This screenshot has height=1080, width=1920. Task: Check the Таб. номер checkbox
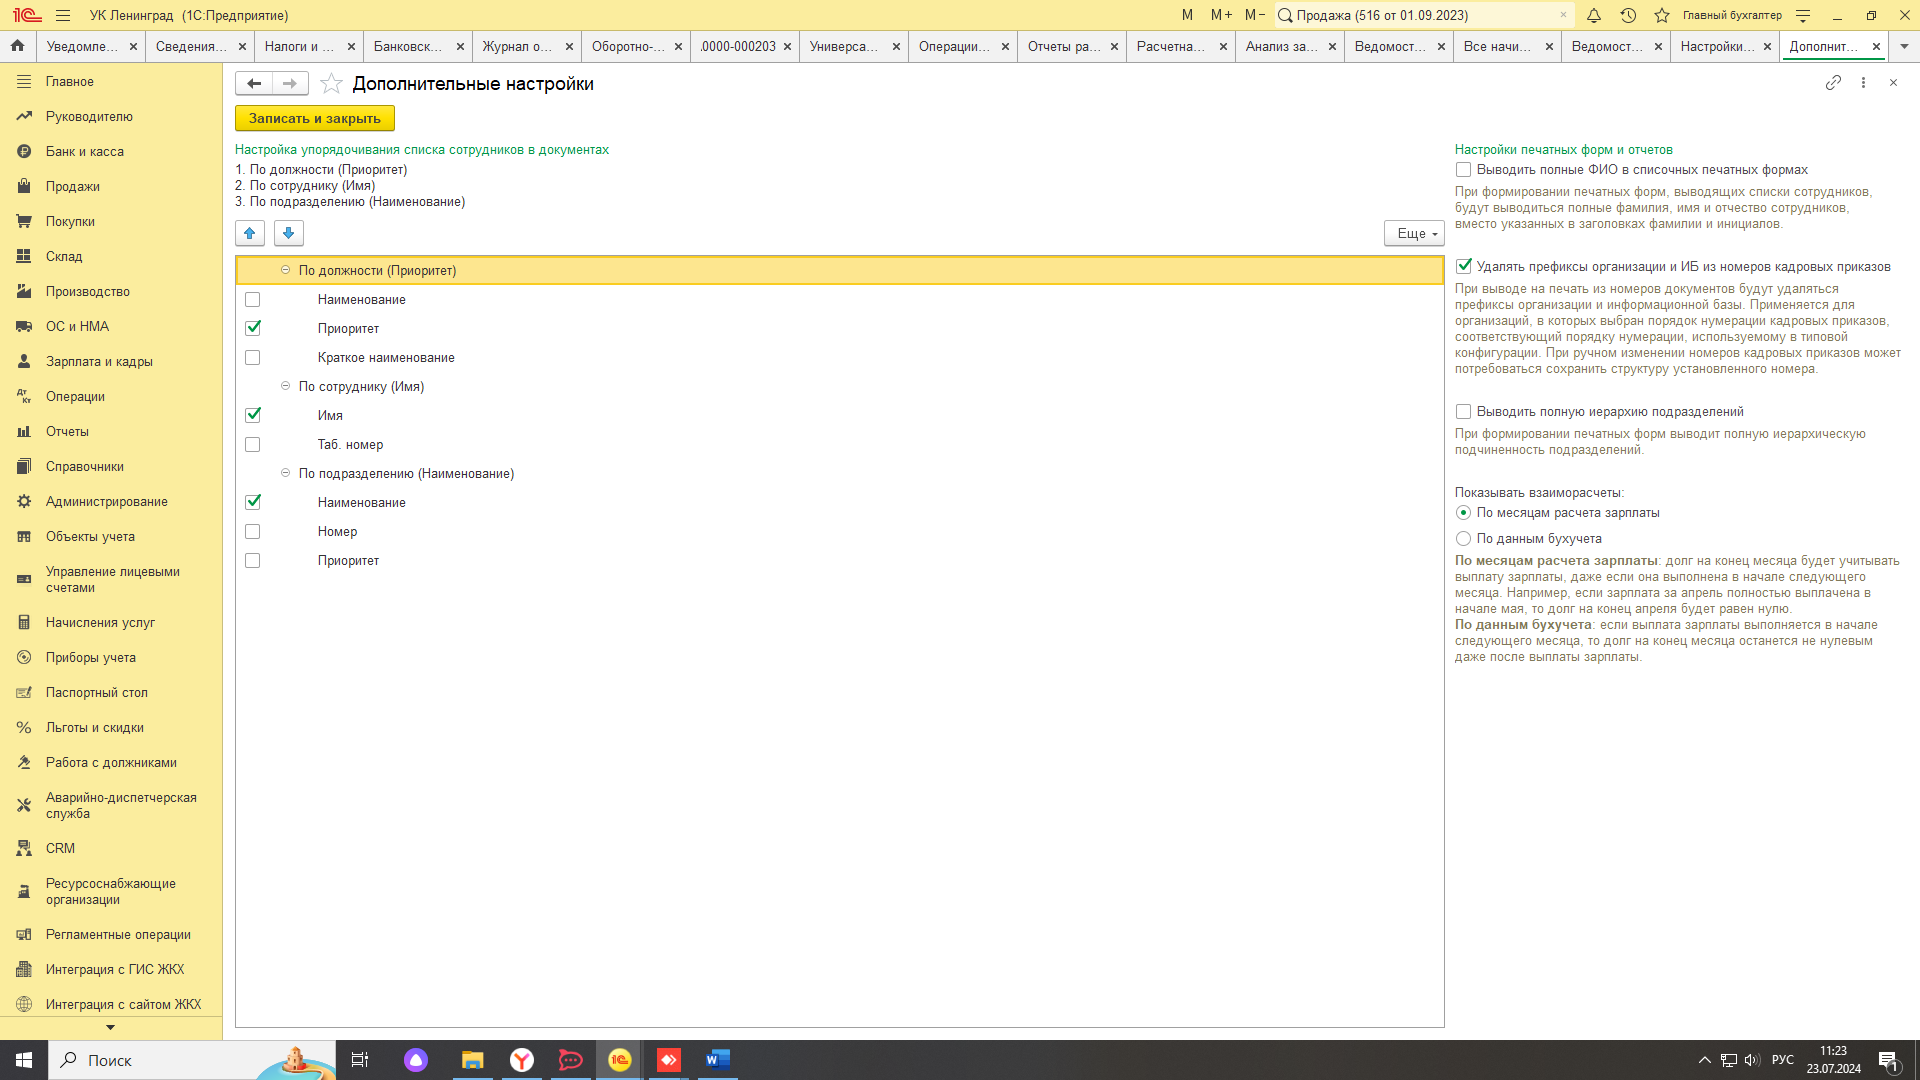[253, 445]
